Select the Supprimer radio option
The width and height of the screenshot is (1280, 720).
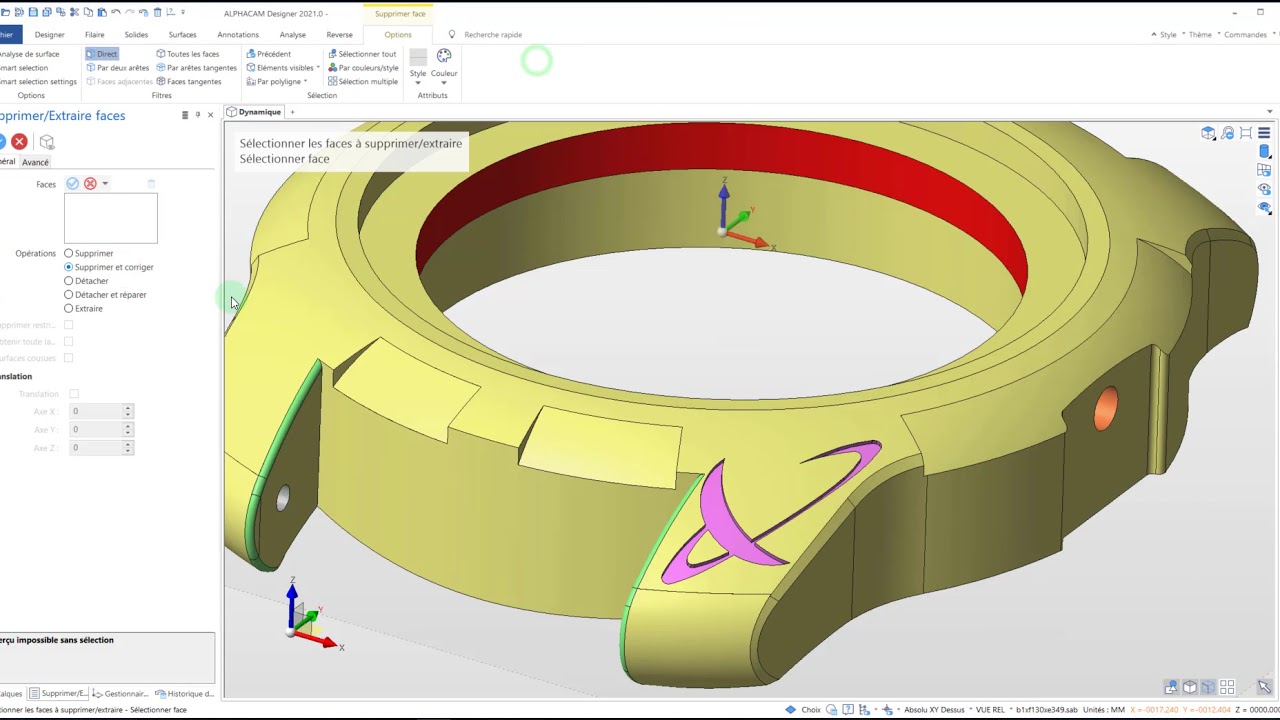(89, 253)
